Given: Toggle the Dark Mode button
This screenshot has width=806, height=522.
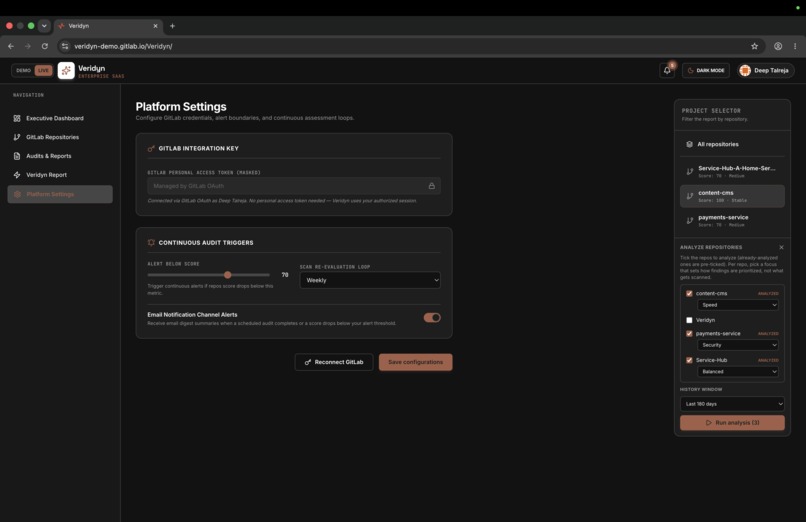Looking at the screenshot, I should coord(706,70).
